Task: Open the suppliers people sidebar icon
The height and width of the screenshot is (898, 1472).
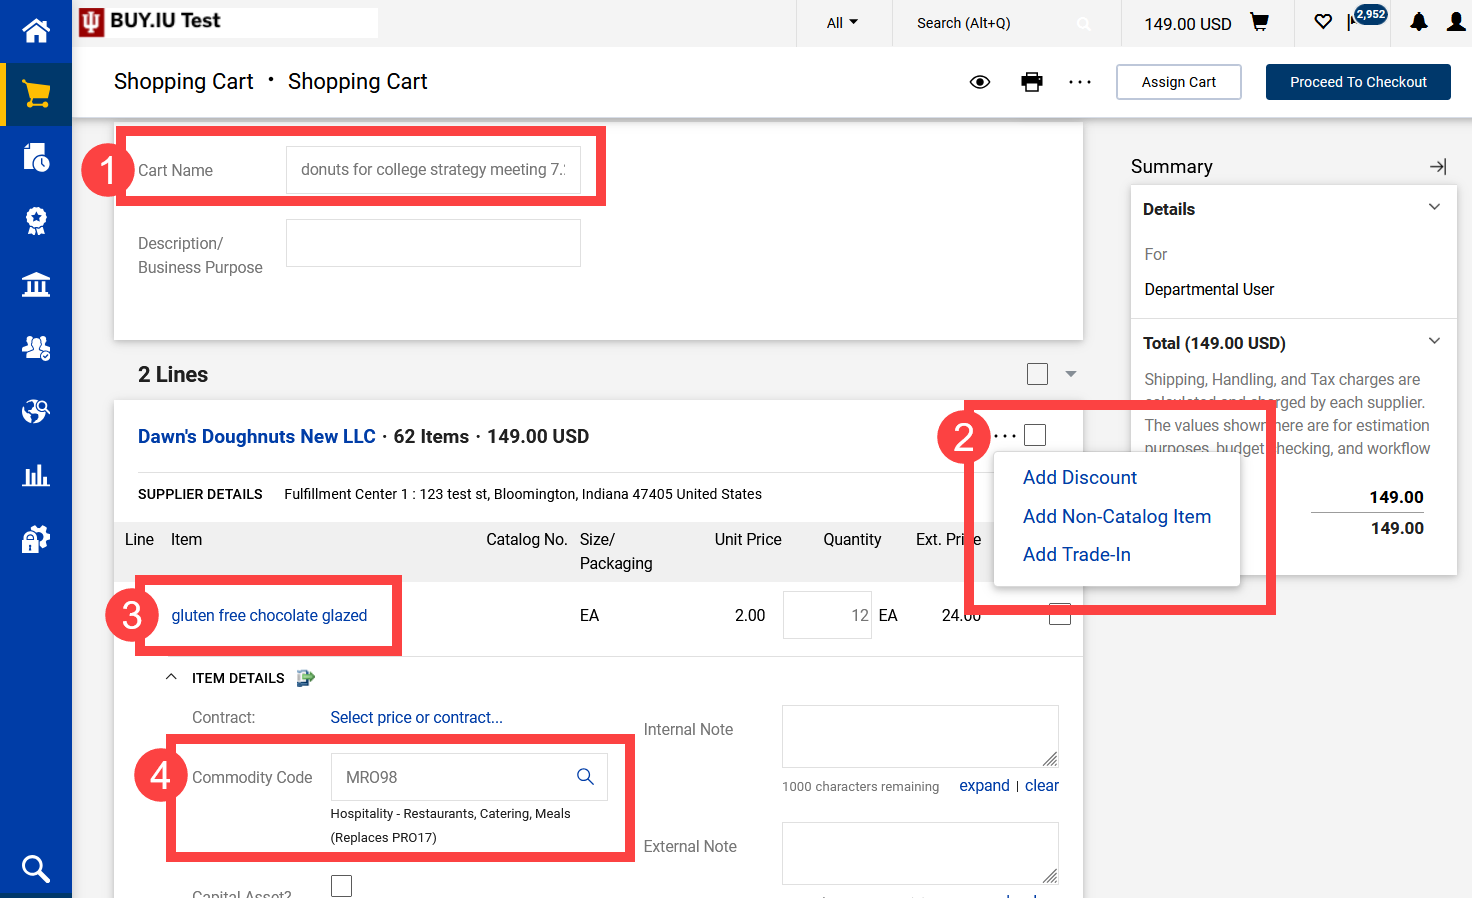Action: click(x=36, y=348)
